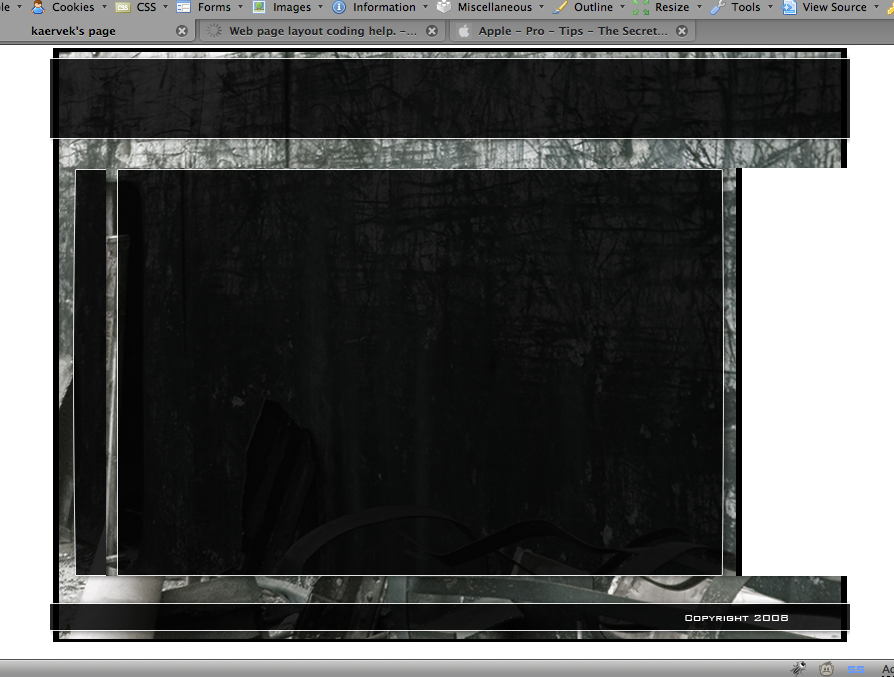
Task: Open the Forms dropdown arrow
Action: click(x=240, y=7)
